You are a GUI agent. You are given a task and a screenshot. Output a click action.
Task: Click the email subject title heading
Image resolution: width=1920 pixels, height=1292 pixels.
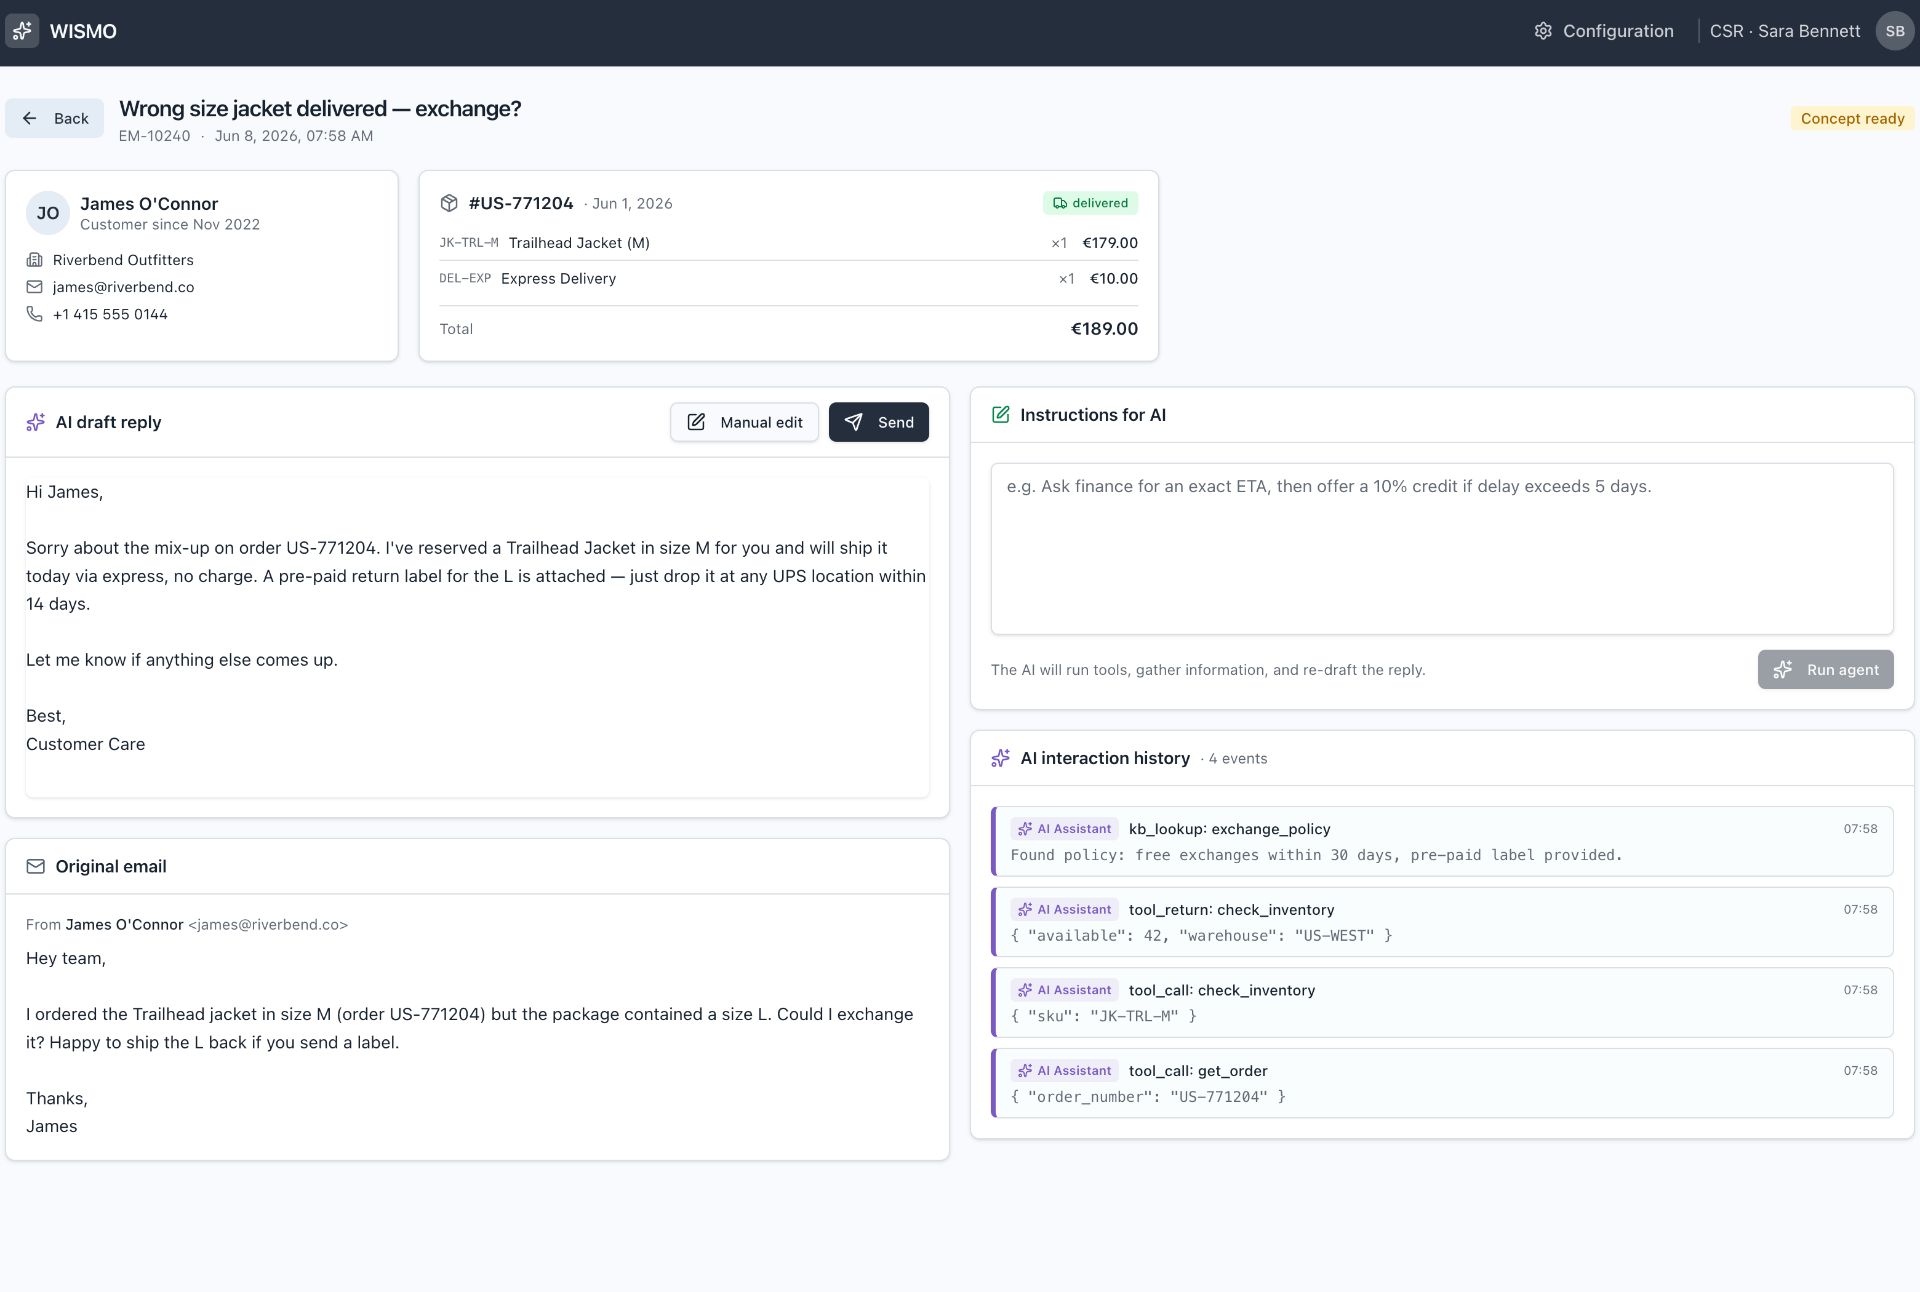coord(320,108)
